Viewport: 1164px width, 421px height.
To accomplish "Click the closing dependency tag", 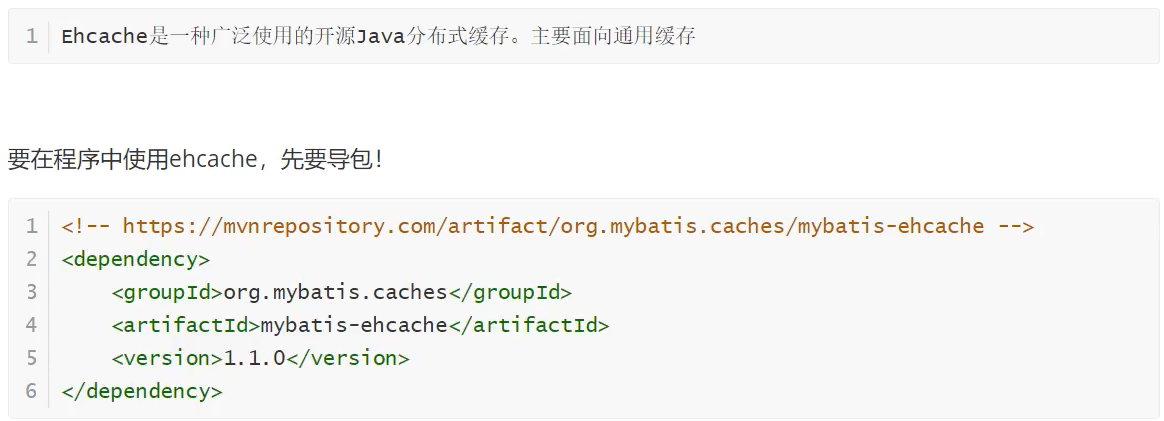I will point(142,391).
